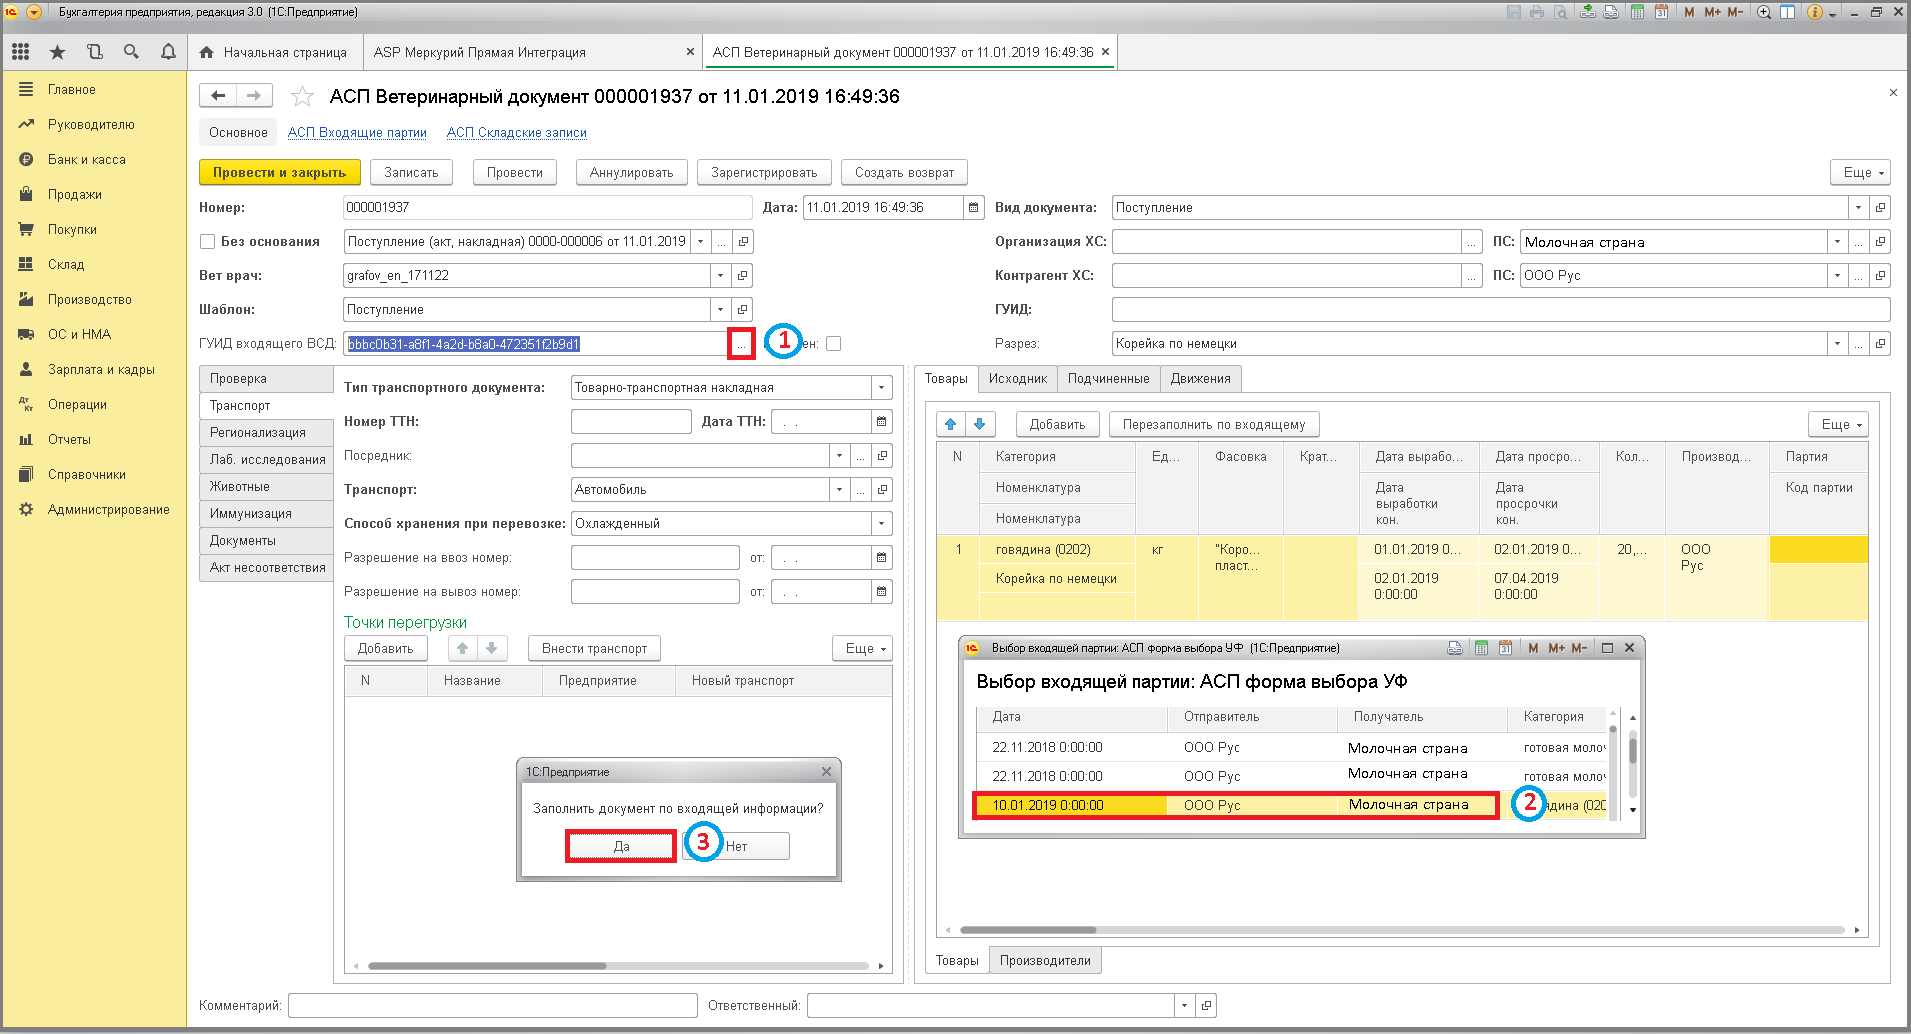Open the sections grid menu icon
Image resolution: width=1911 pixels, height=1034 pixels.
coord(21,52)
